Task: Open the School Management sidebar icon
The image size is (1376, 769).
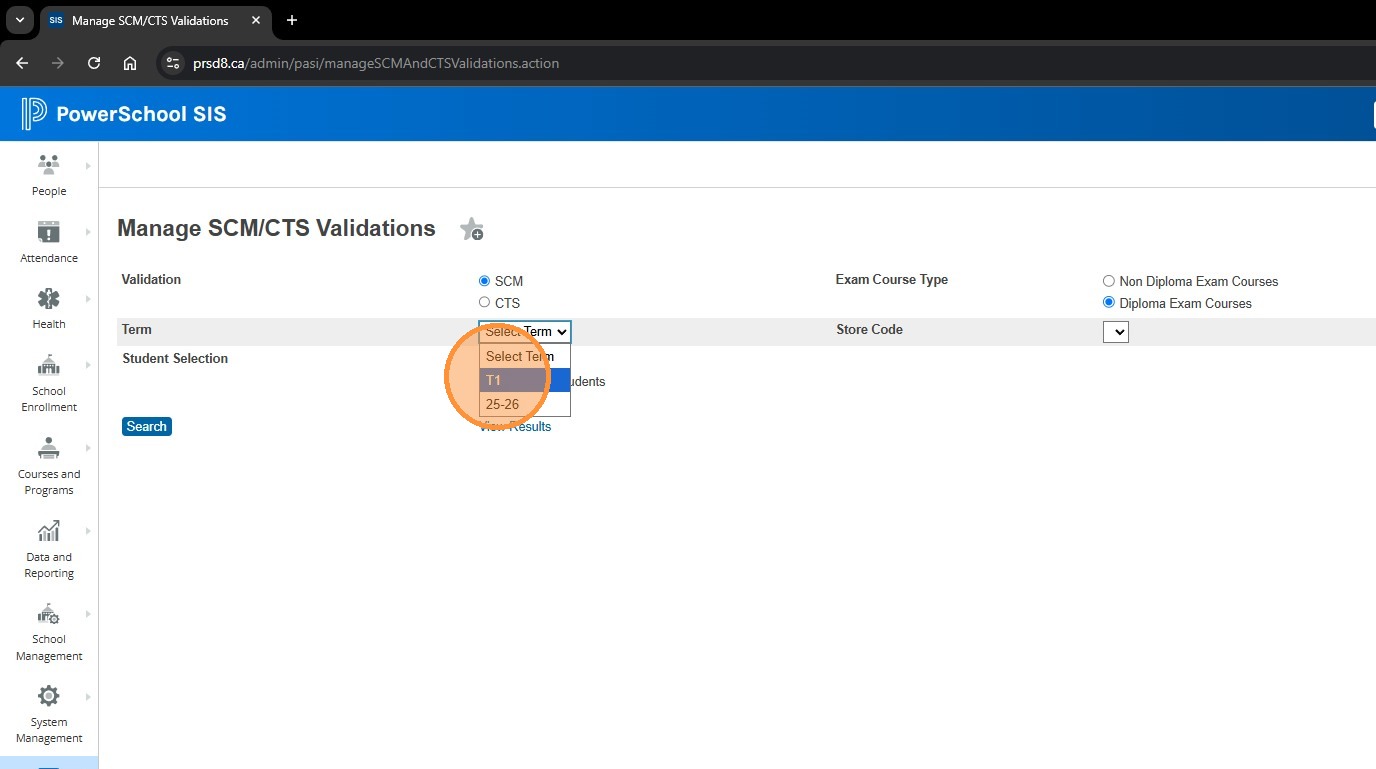Action: coord(48,614)
